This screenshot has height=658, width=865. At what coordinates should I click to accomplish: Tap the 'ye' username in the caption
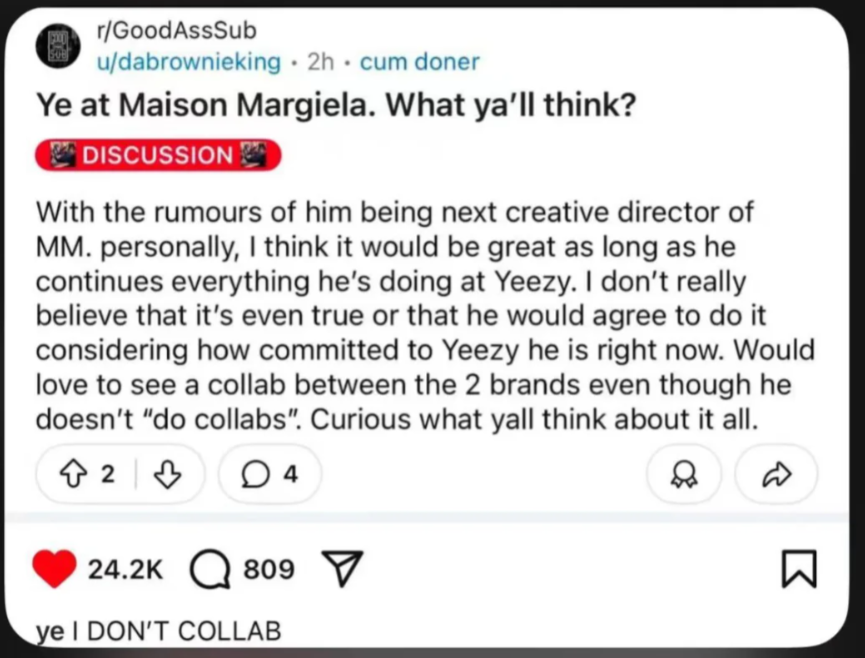point(50,632)
